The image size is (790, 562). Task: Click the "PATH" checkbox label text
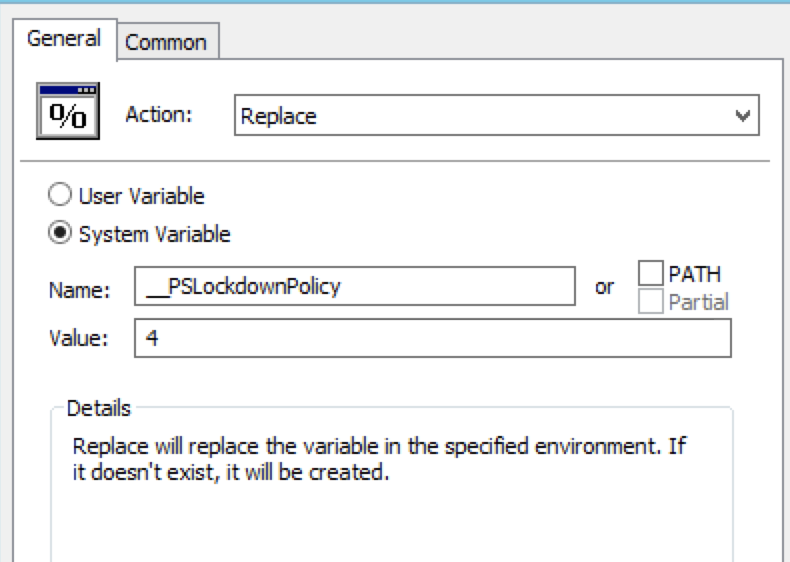coord(694,274)
